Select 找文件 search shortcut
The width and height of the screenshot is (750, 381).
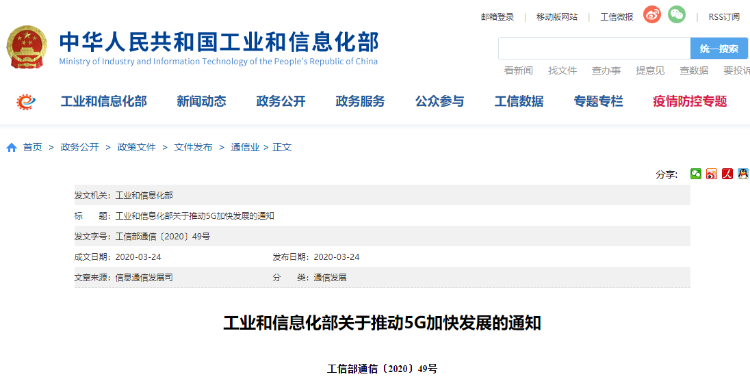point(562,71)
